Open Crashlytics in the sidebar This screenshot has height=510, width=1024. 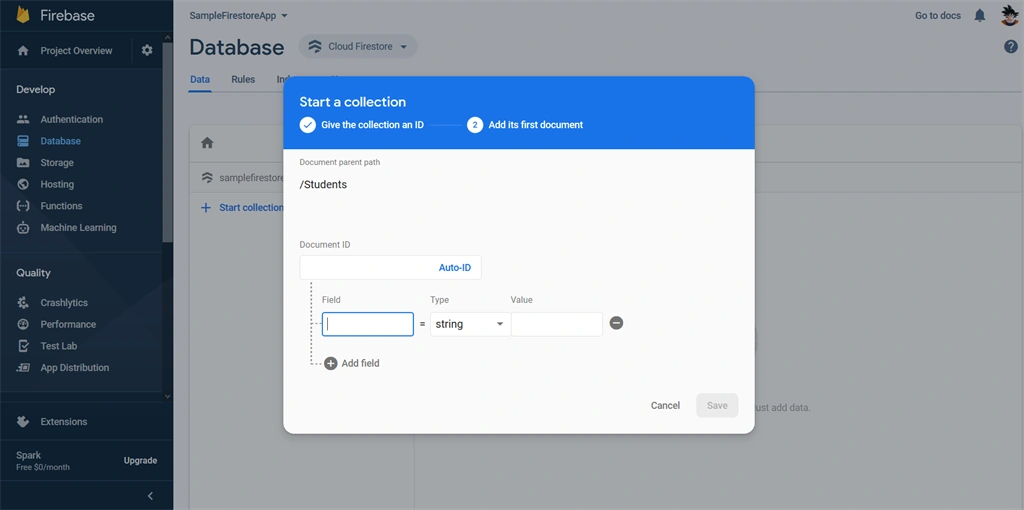[64, 302]
